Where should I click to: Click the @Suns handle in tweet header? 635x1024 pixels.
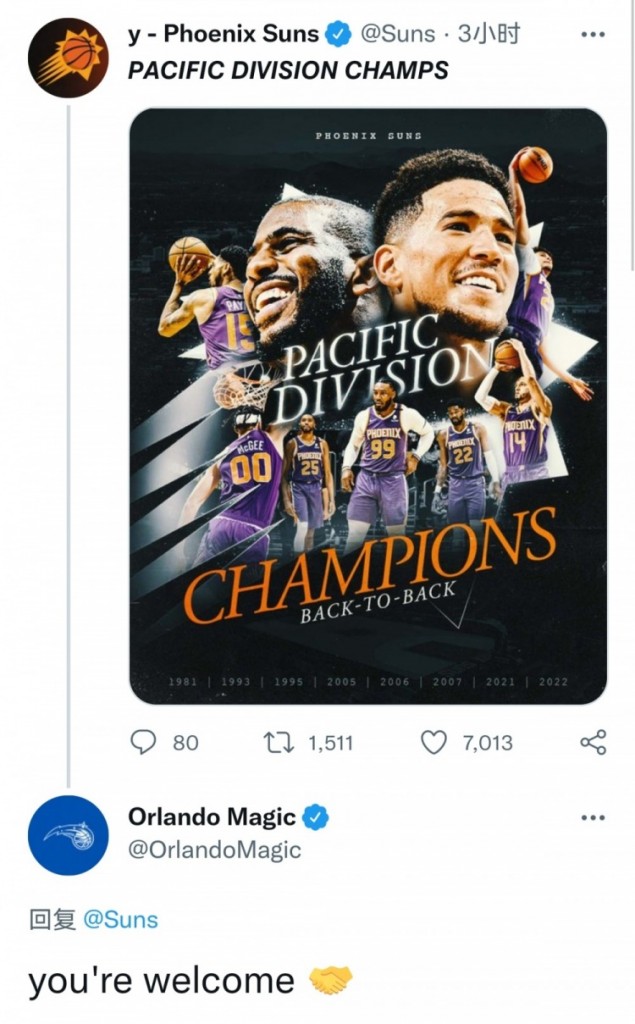(397, 35)
